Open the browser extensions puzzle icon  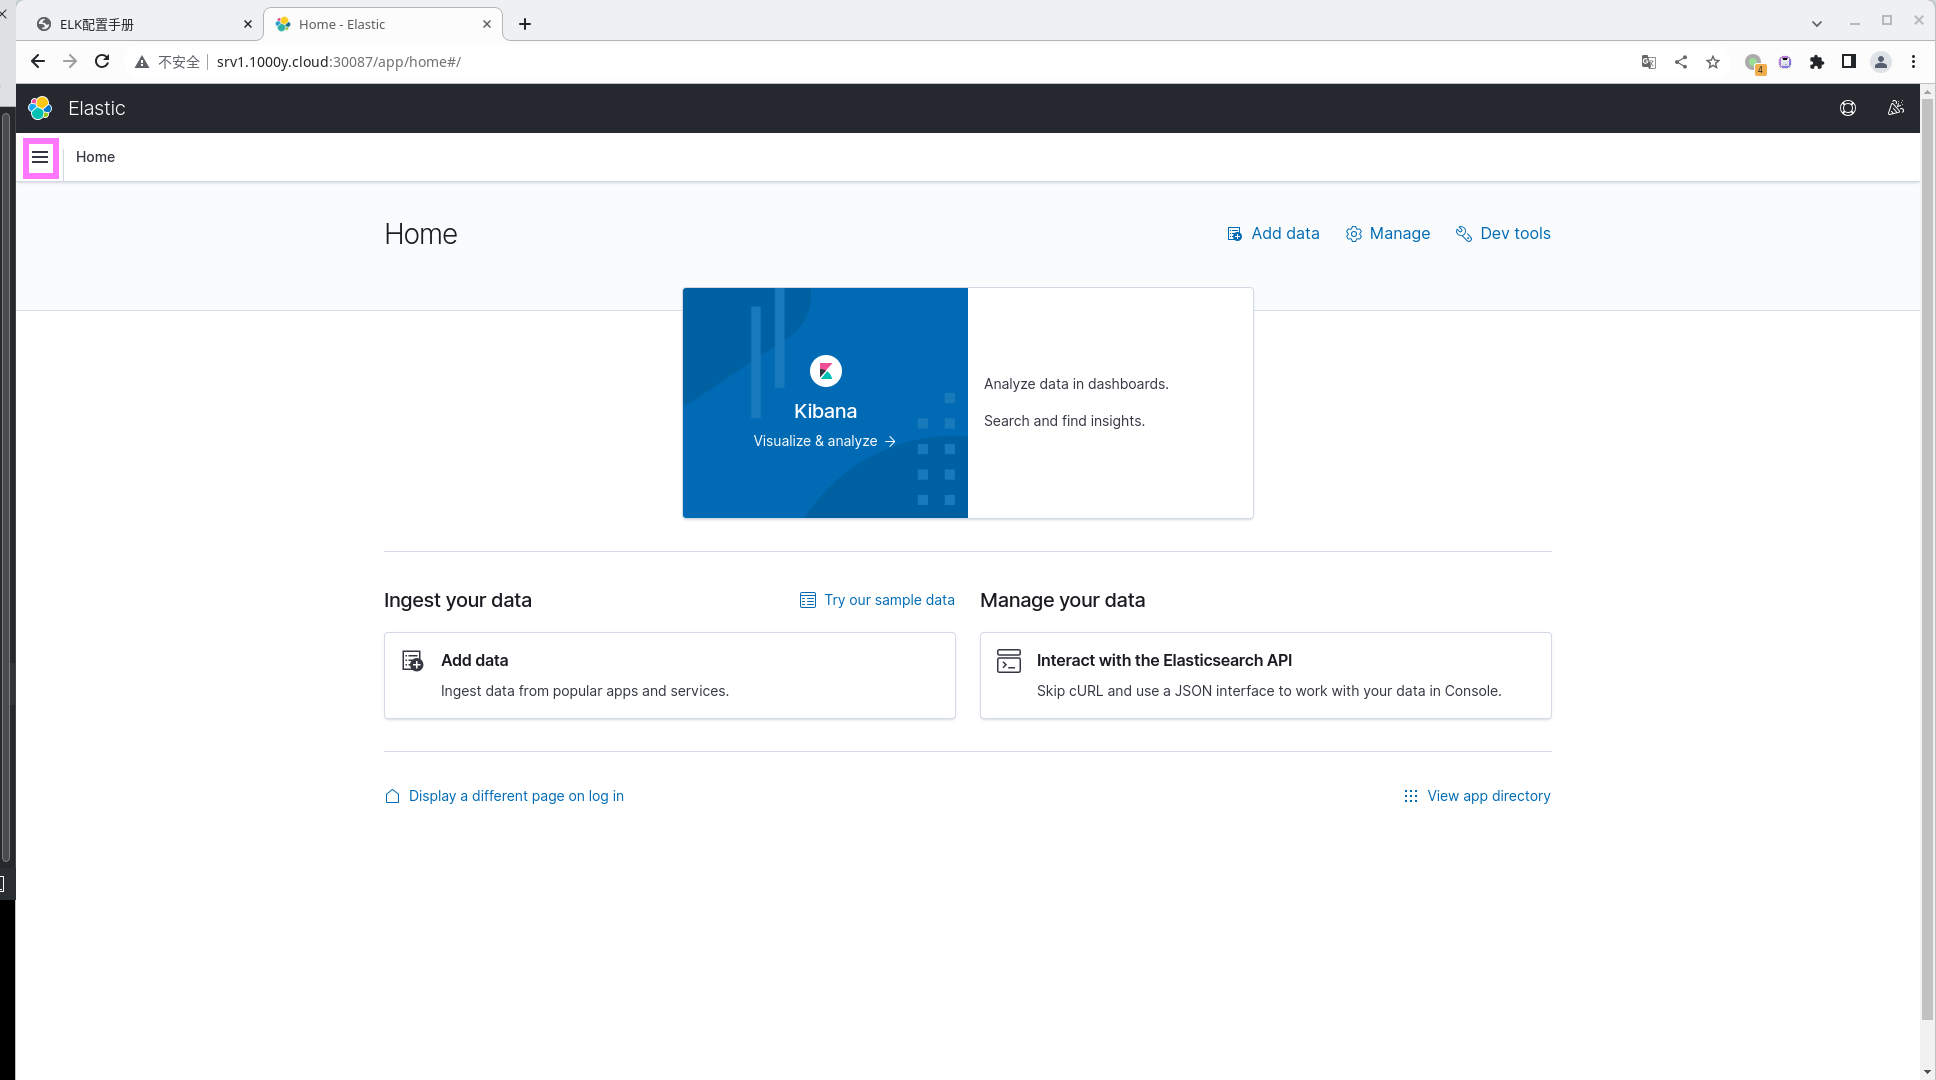click(1817, 62)
